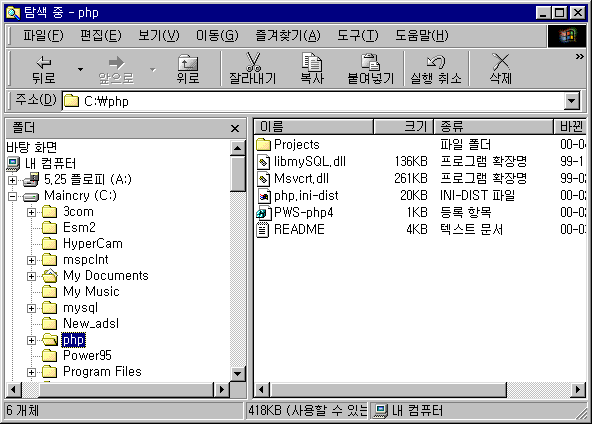Expand the mspclnt folder node

click(x=31, y=260)
